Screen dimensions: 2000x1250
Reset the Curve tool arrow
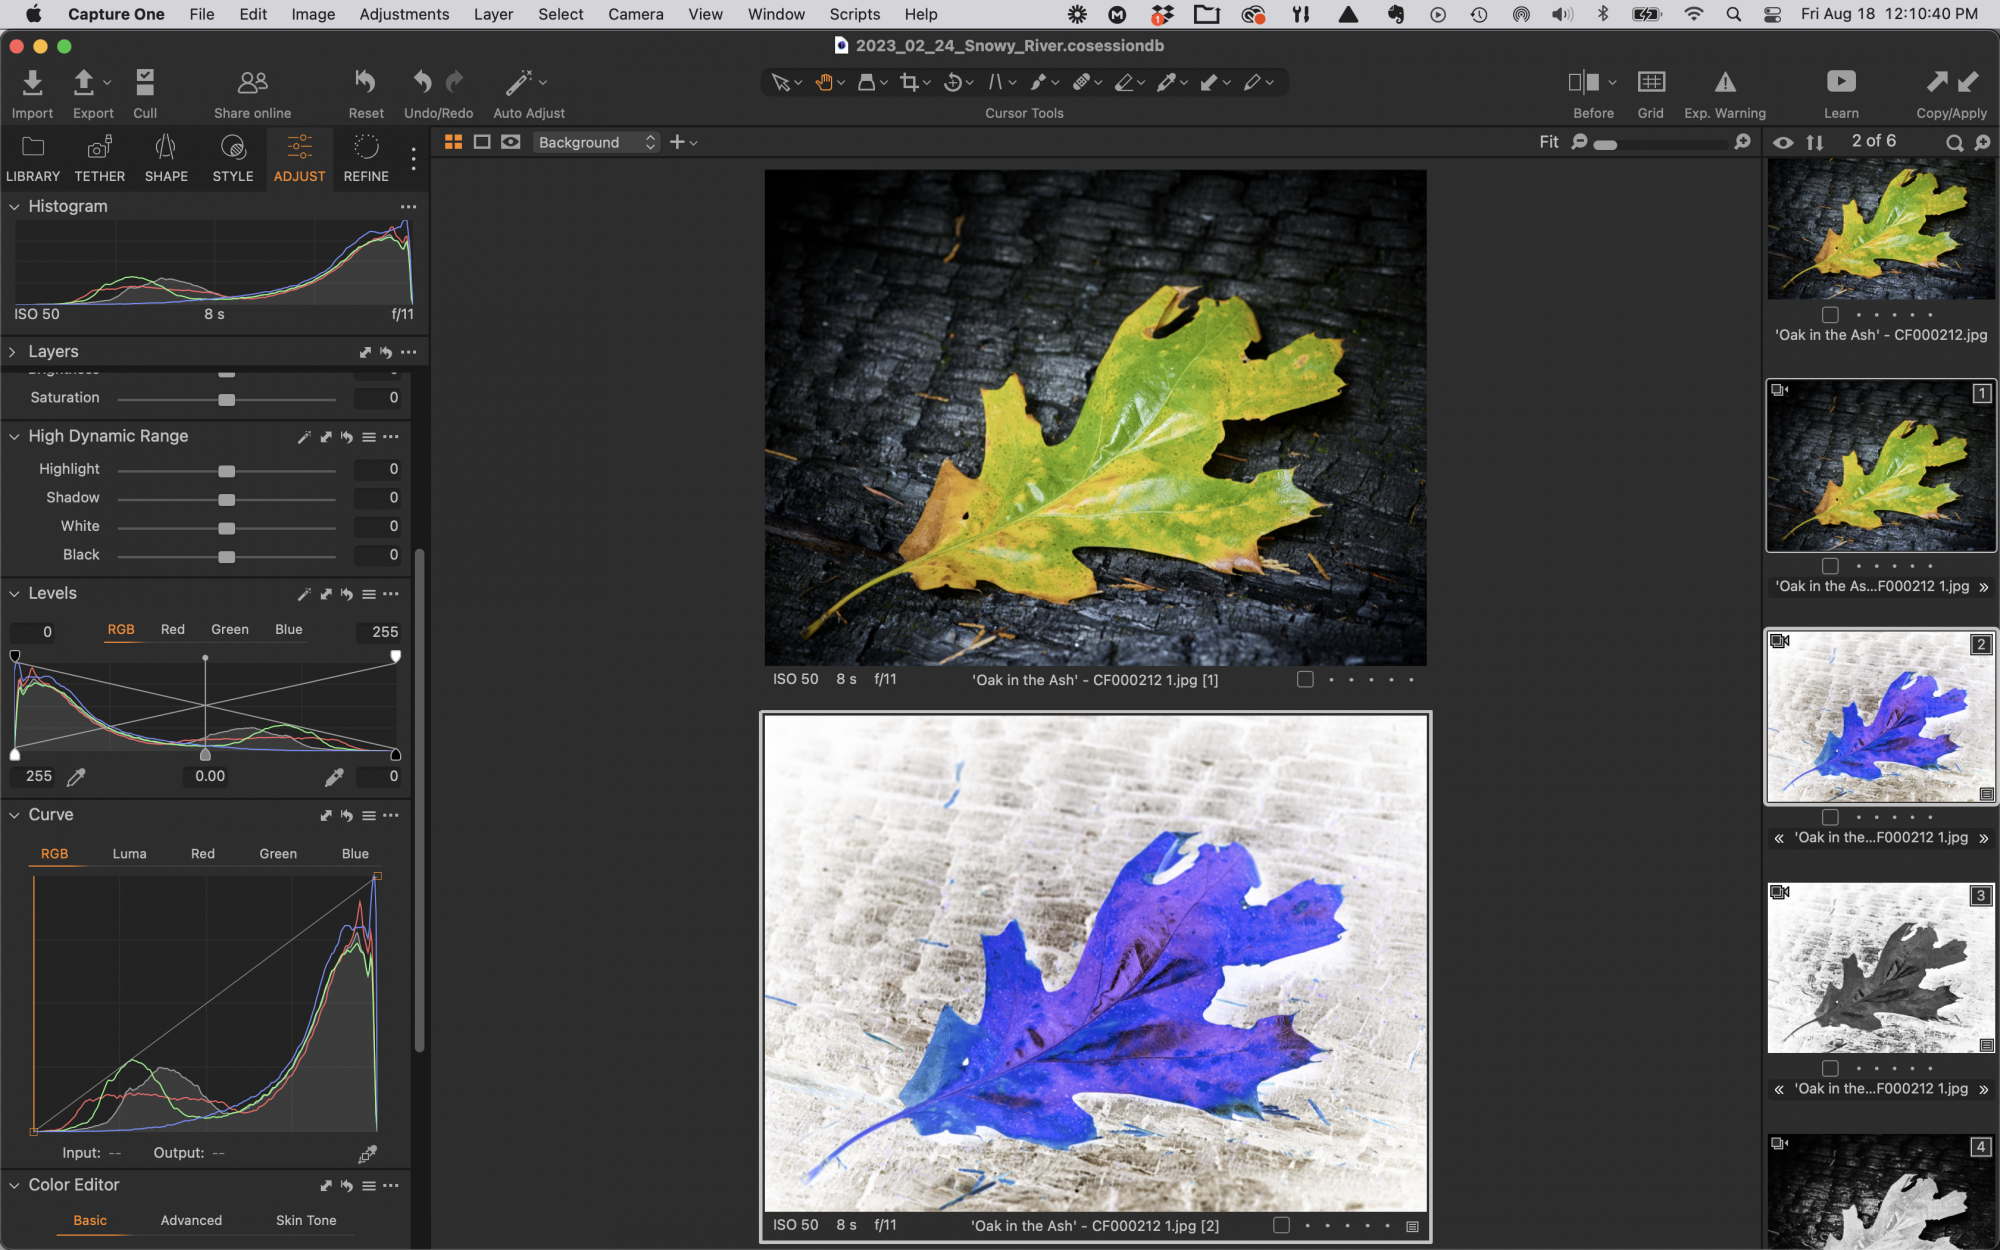[347, 816]
